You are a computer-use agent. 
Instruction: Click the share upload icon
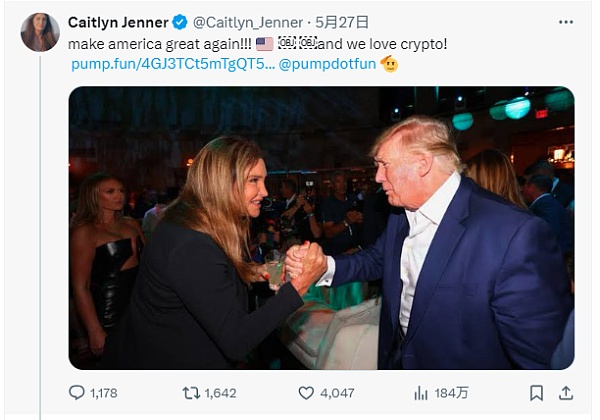tap(566, 393)
